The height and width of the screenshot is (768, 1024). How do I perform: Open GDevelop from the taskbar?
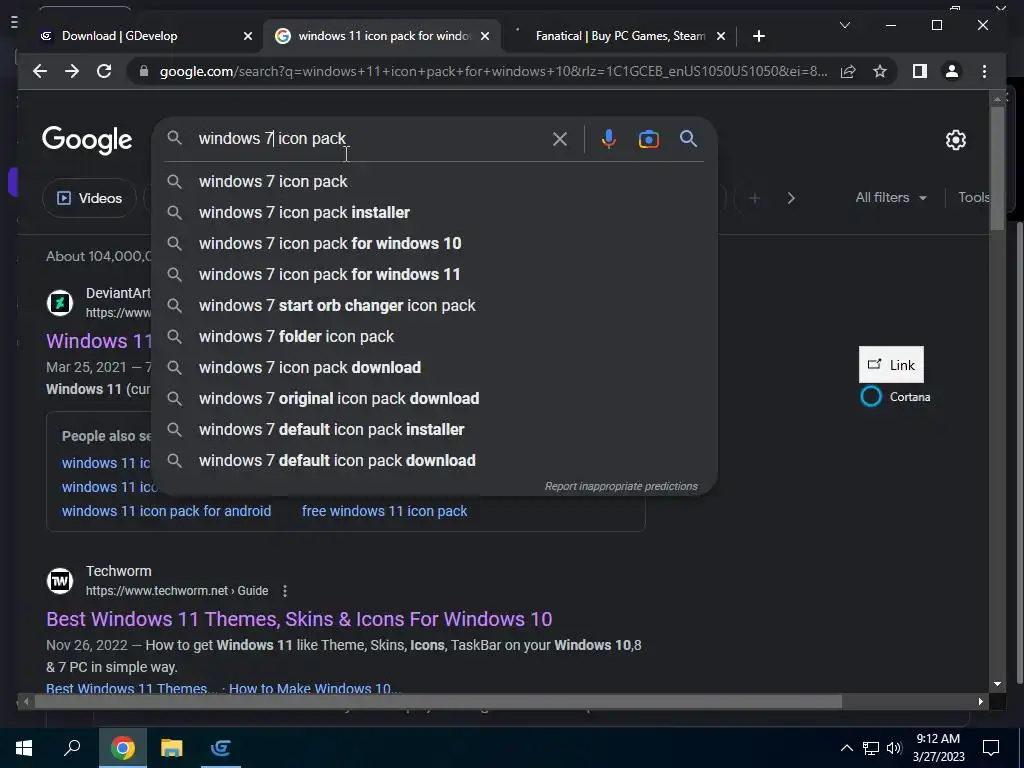(x=221, y=748)
